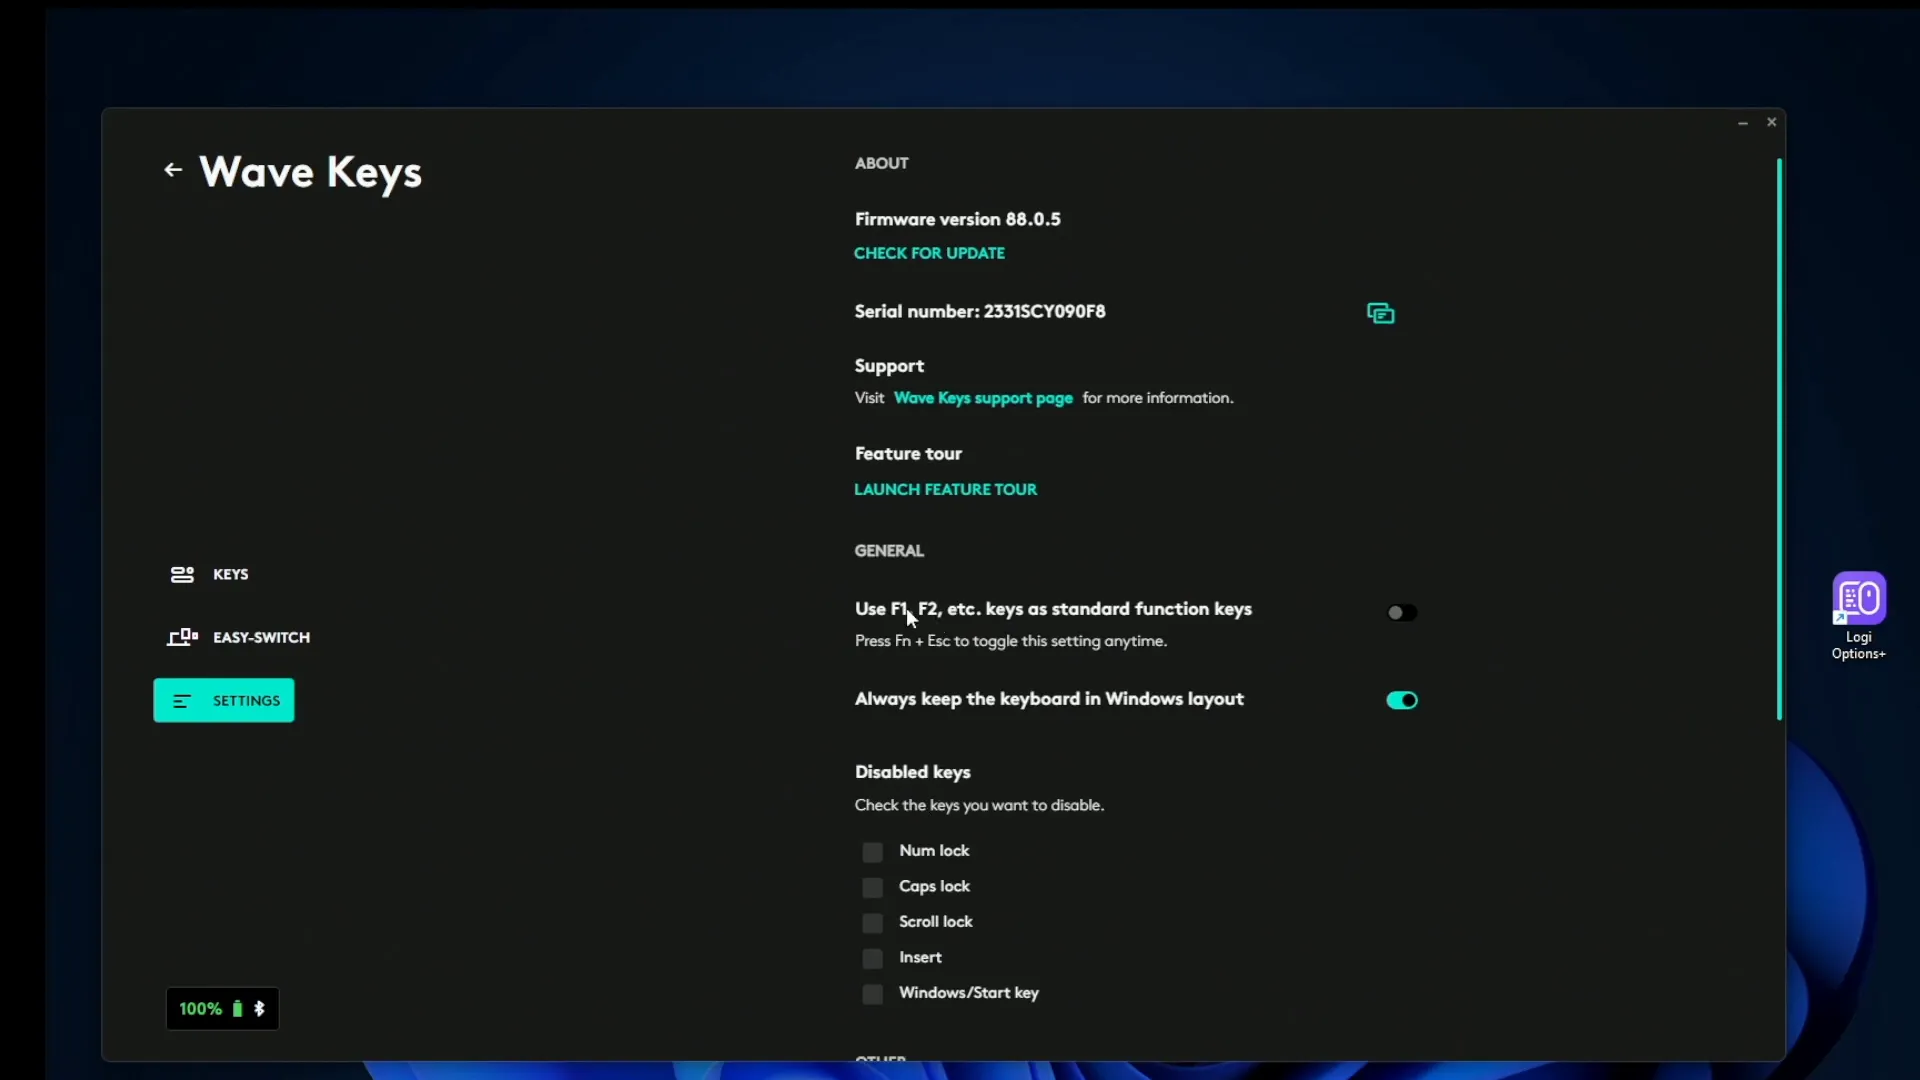The width and height of the screenshot is (1920, 1080).
Task: Select the SETTINGS tab
Action: pos(224,700)
